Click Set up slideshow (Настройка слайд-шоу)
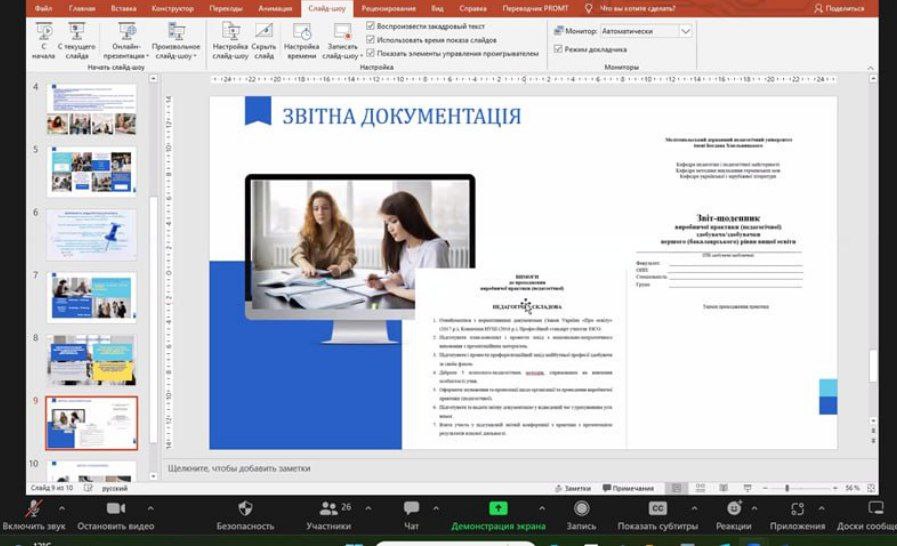897x546 pixels. click(230, 39)
